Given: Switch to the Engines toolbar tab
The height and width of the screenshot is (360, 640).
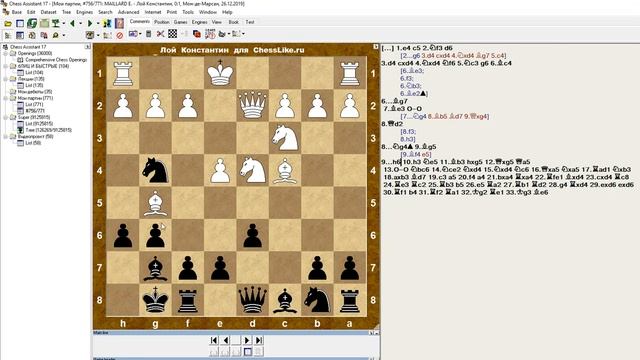Looking at the screenshot, I should tap(199, 22).
